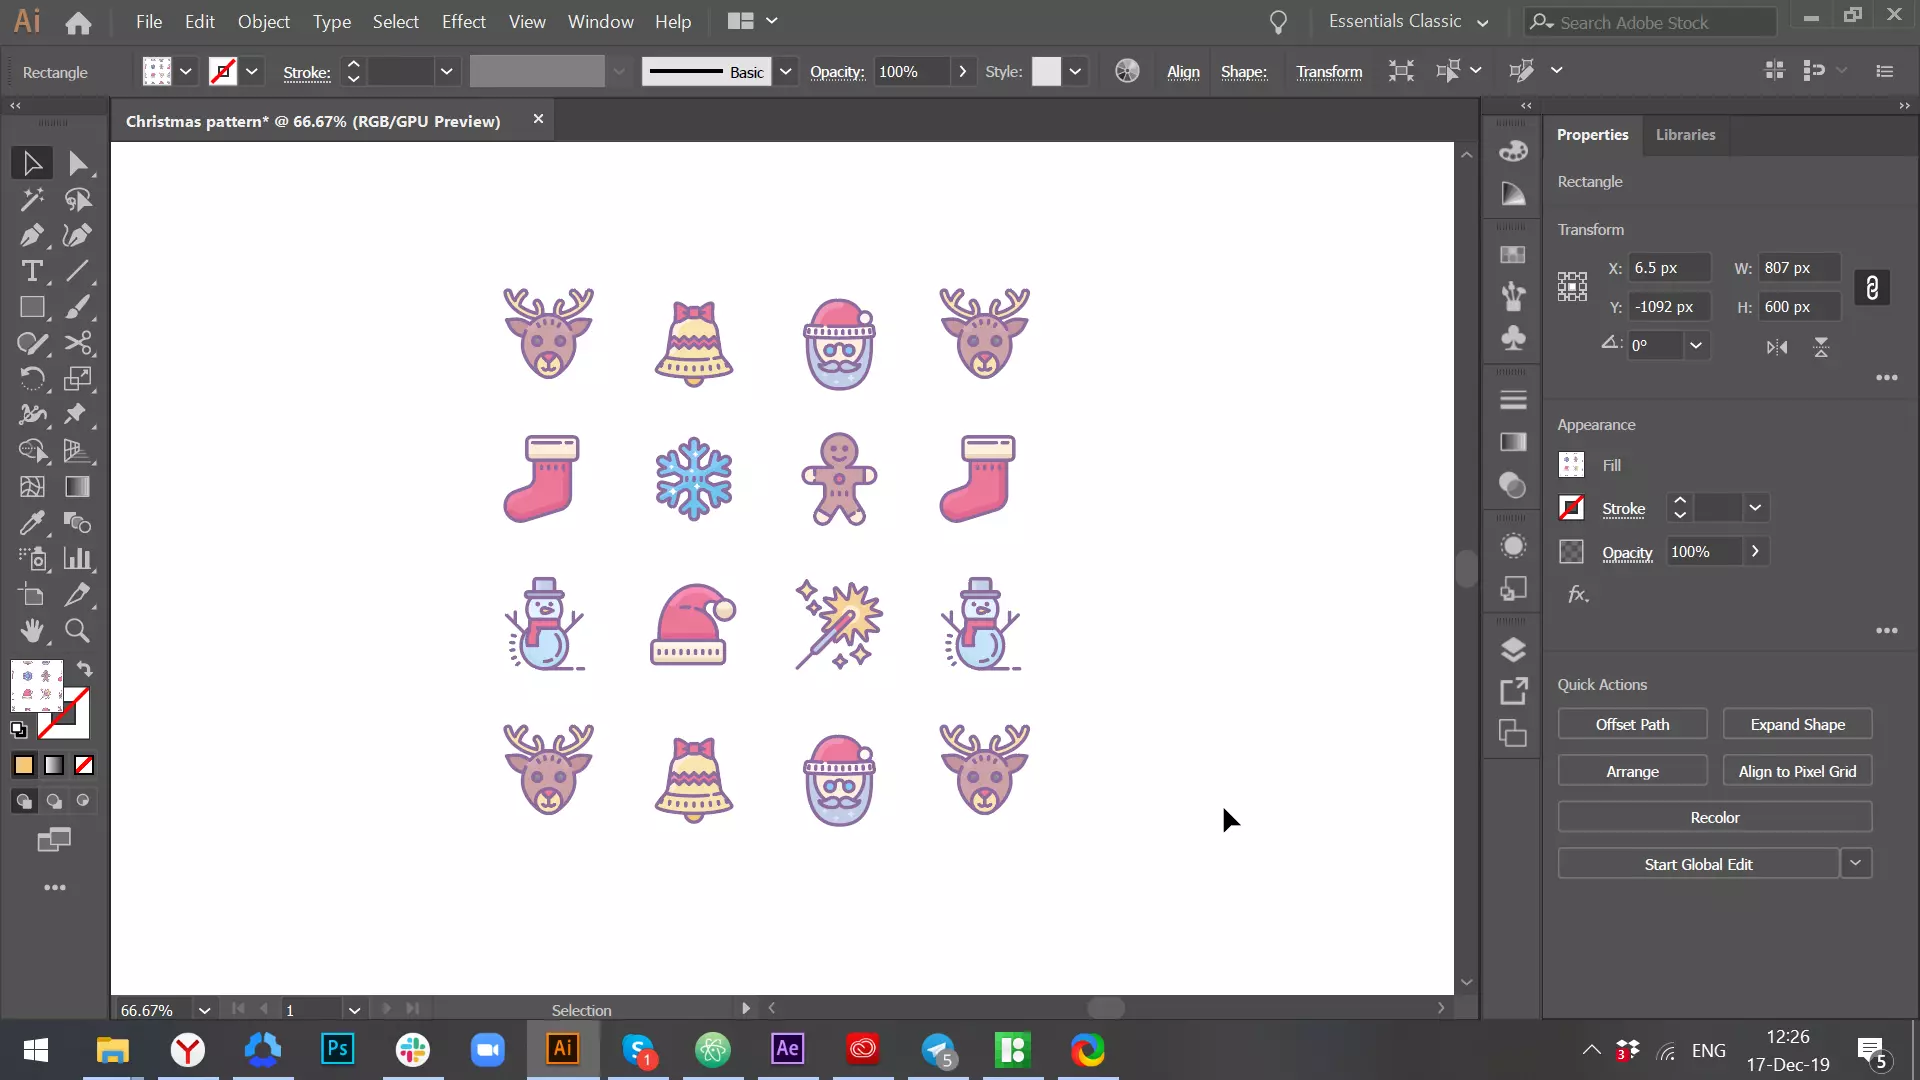This screenshot has height=1080, width=1920.
Task: Click Align to Pixel Grid button
Action: coord(1797,771)
